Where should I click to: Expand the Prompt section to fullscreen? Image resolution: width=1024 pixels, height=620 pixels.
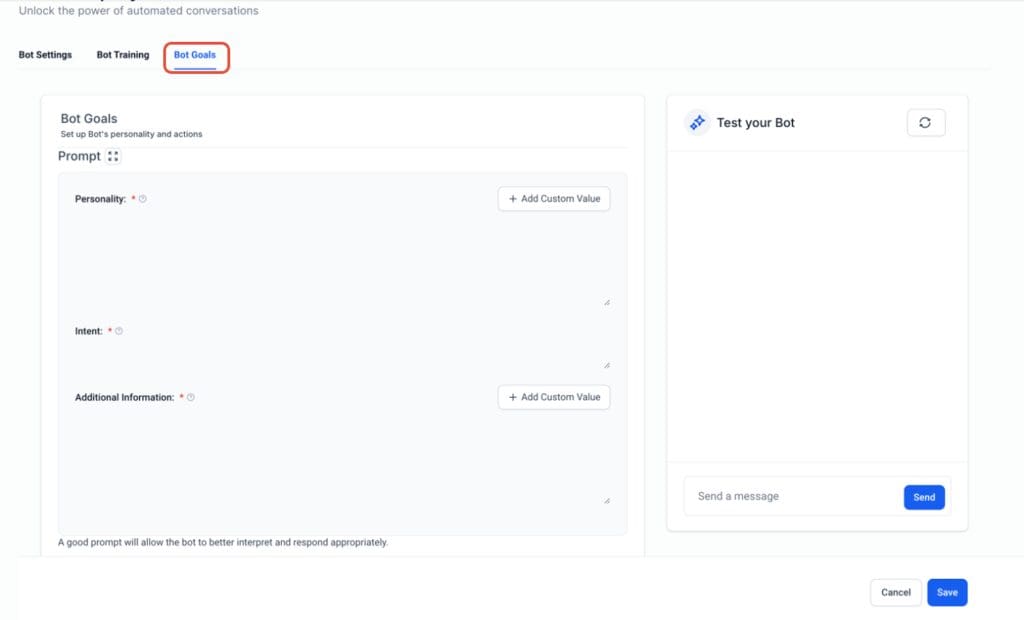(112, 156)
